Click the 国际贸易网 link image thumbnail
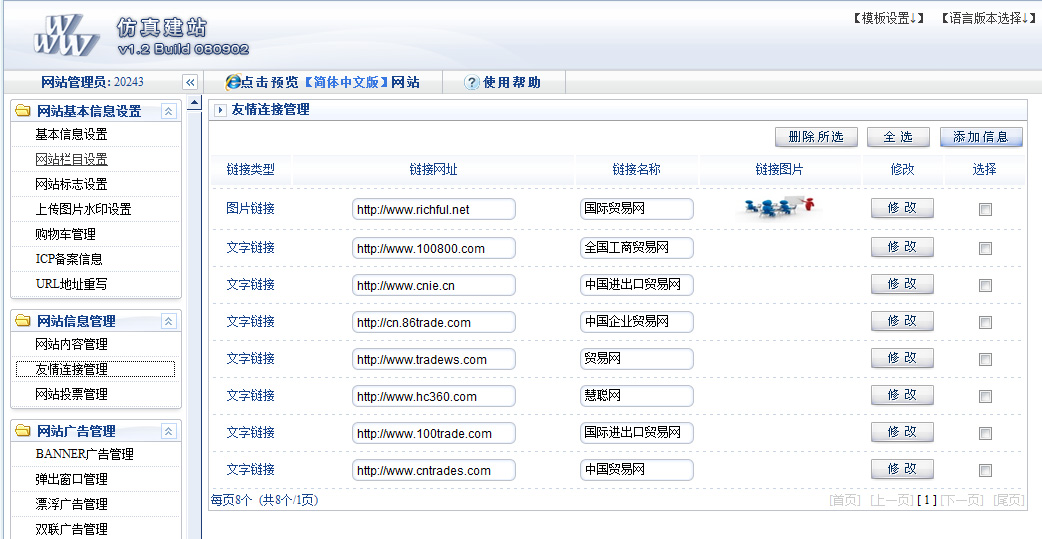The image size is (1042, 539). [x=780, y=208]
